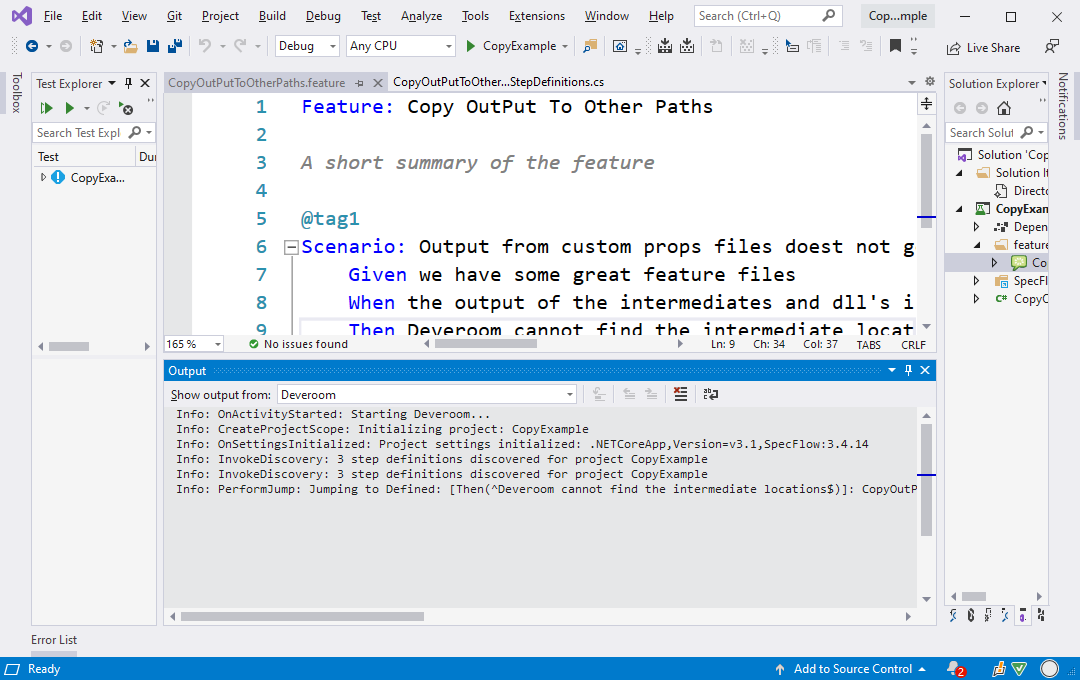Open the Test Explorer title dropdown arrow
This screenshot has height=680, width=1080.
click(112, 83)
